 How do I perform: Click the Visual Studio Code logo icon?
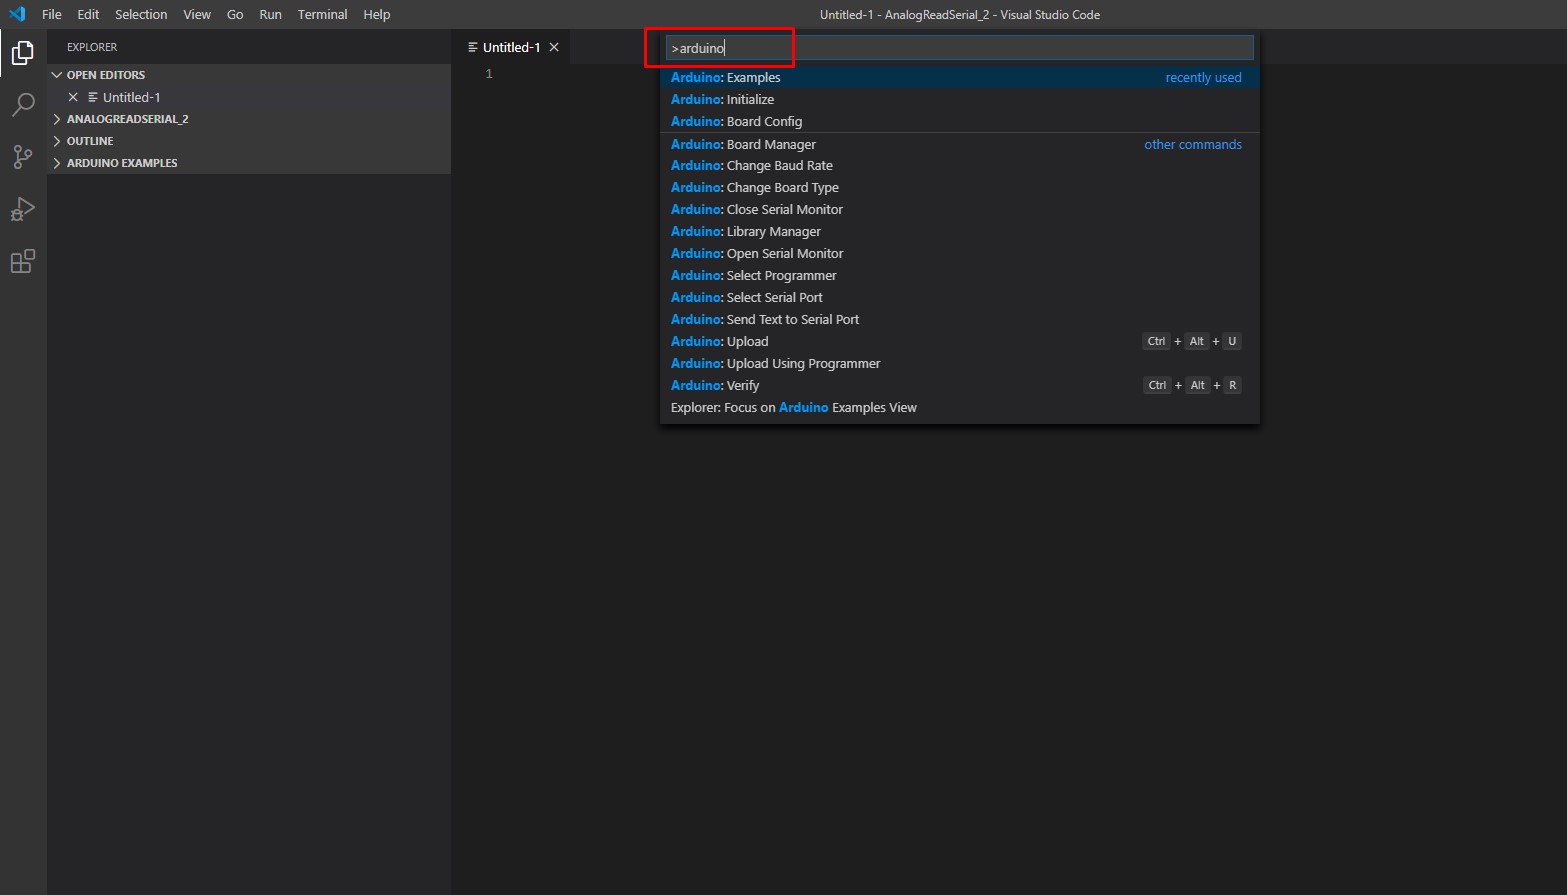(16, 14)
